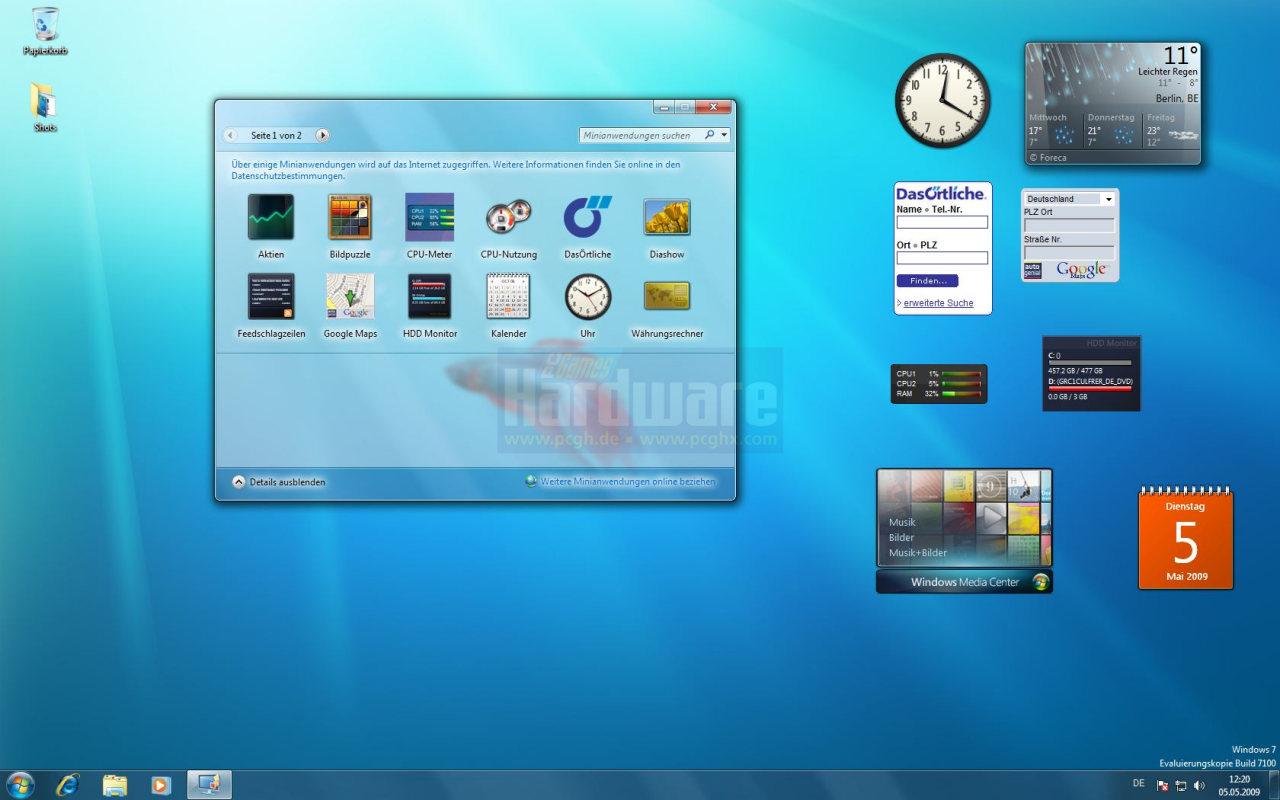1280x800 pixels.
Task: Select the Shots folder on desktop
Action: [45, 108]
